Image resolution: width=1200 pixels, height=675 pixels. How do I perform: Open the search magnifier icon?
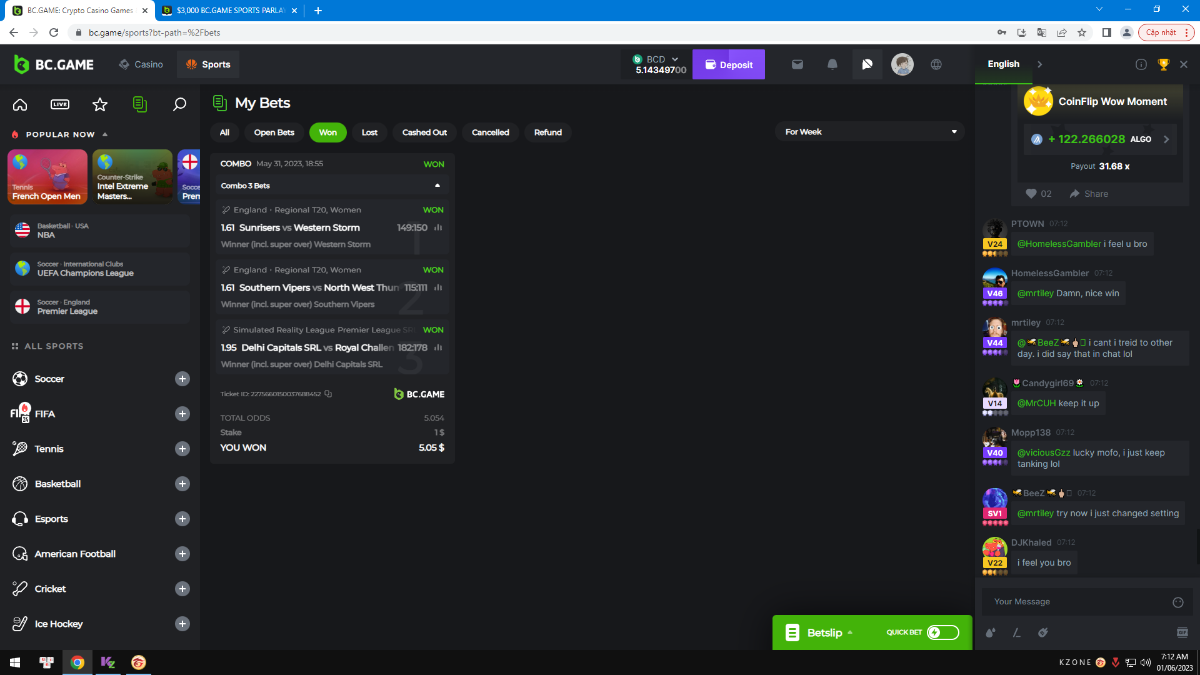point(180,104)
